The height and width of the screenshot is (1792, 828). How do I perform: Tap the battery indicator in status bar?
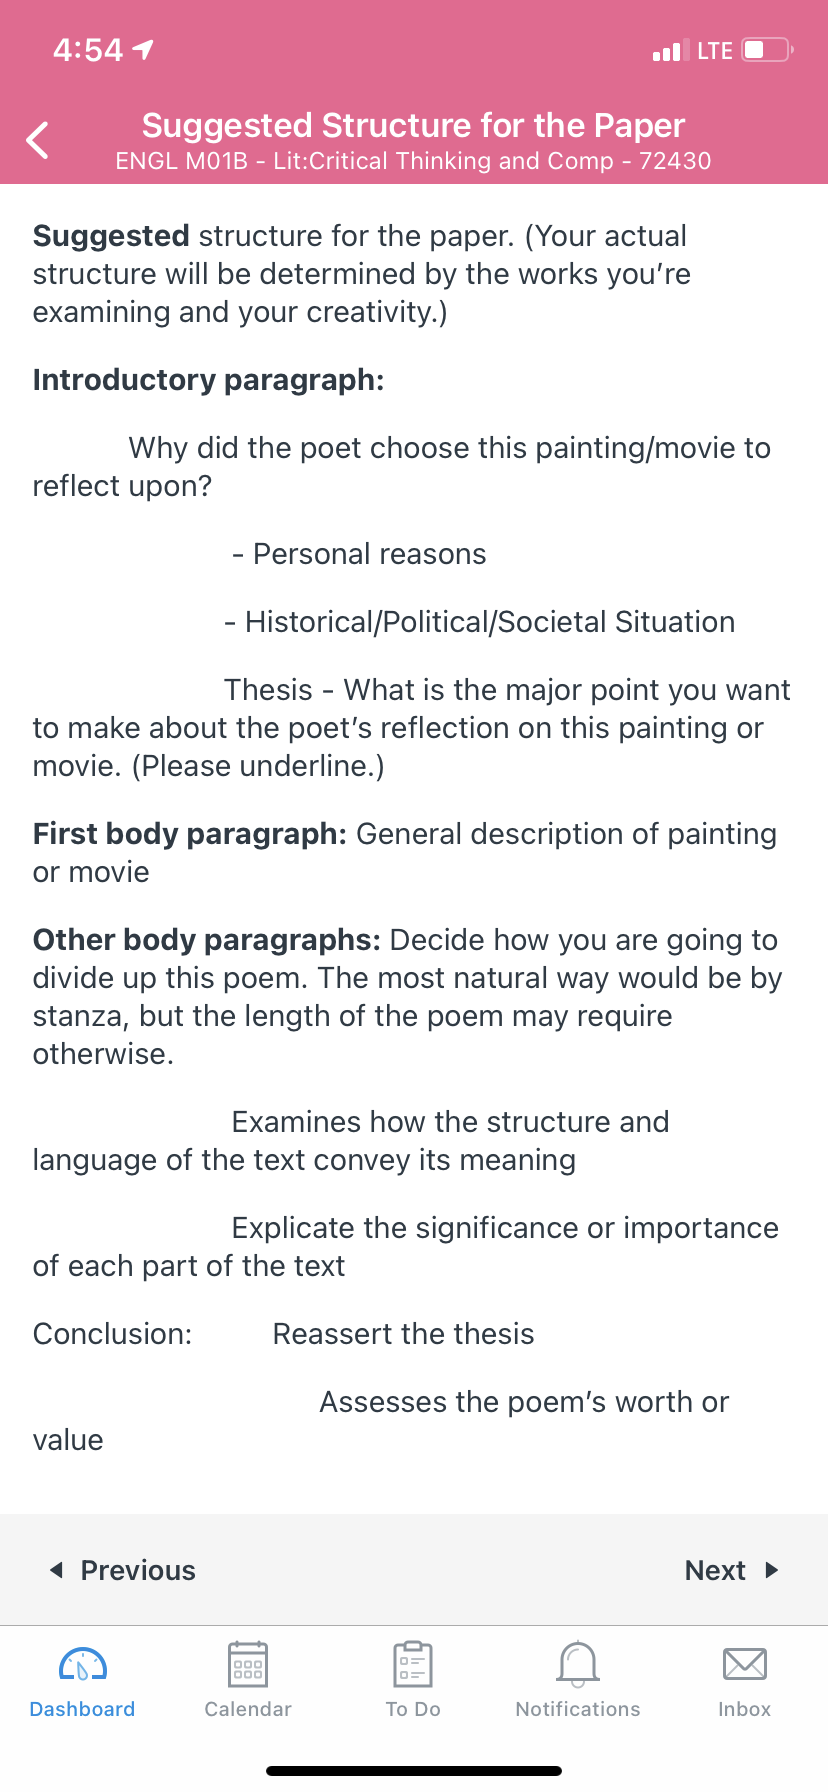[768, 50]
